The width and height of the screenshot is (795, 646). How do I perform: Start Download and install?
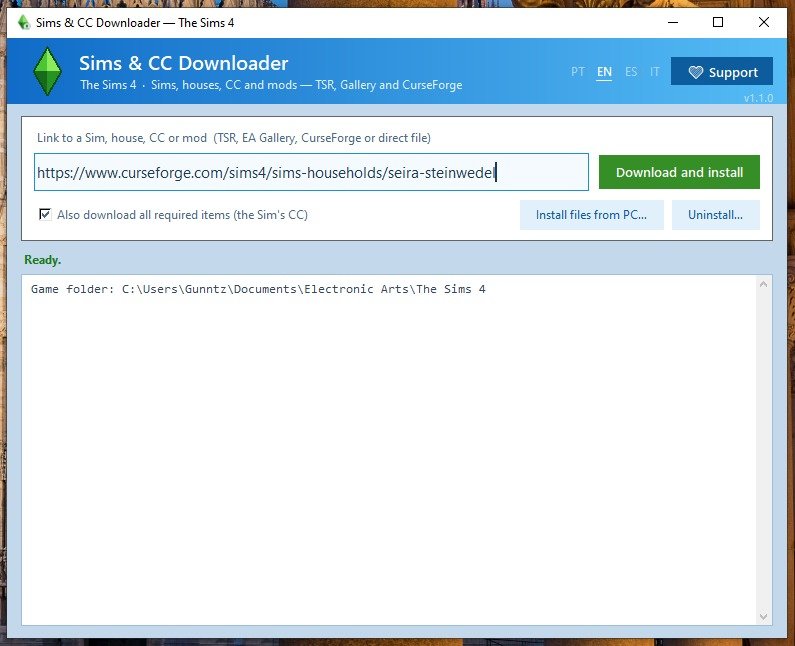pyautogui.click(x=679, y=172)
